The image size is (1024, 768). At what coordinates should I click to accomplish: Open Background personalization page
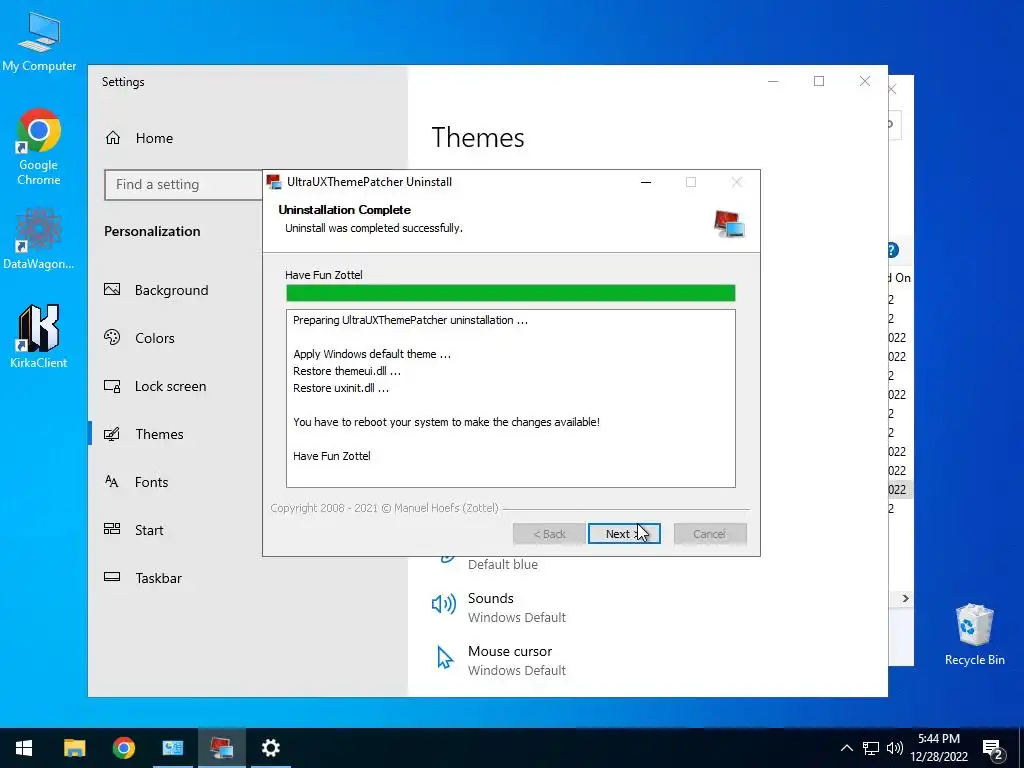point(157,290)
